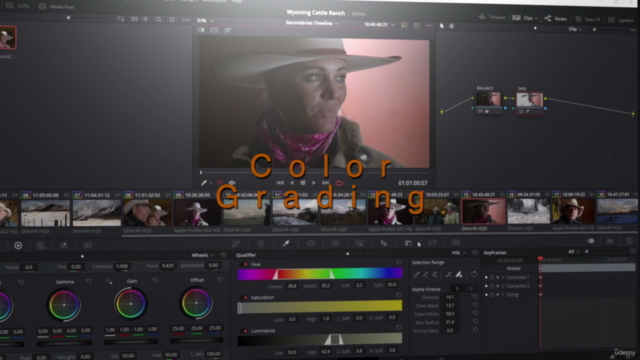Expand the Corrector 1 keyframe row

click(503, 277)
